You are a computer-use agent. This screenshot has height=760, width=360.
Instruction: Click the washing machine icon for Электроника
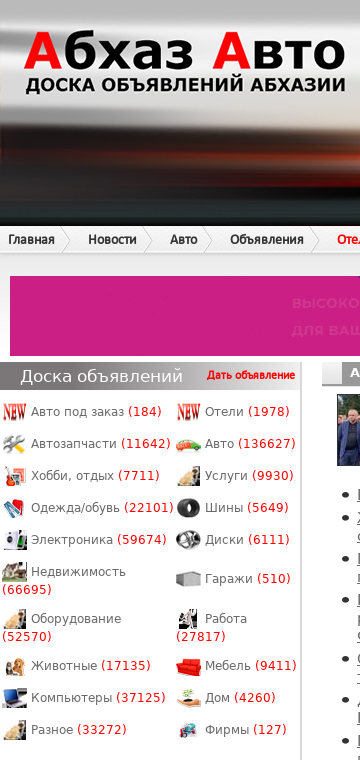14,540
